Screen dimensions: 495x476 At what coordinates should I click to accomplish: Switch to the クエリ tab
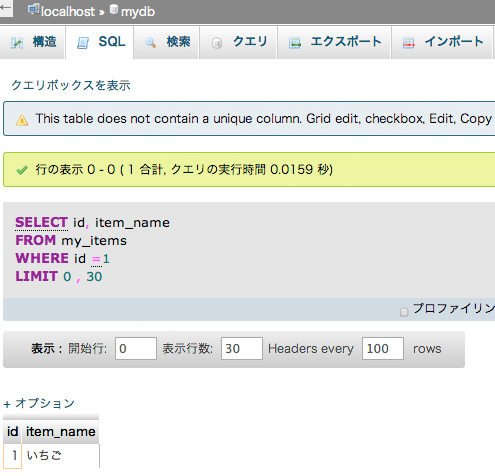238,42
